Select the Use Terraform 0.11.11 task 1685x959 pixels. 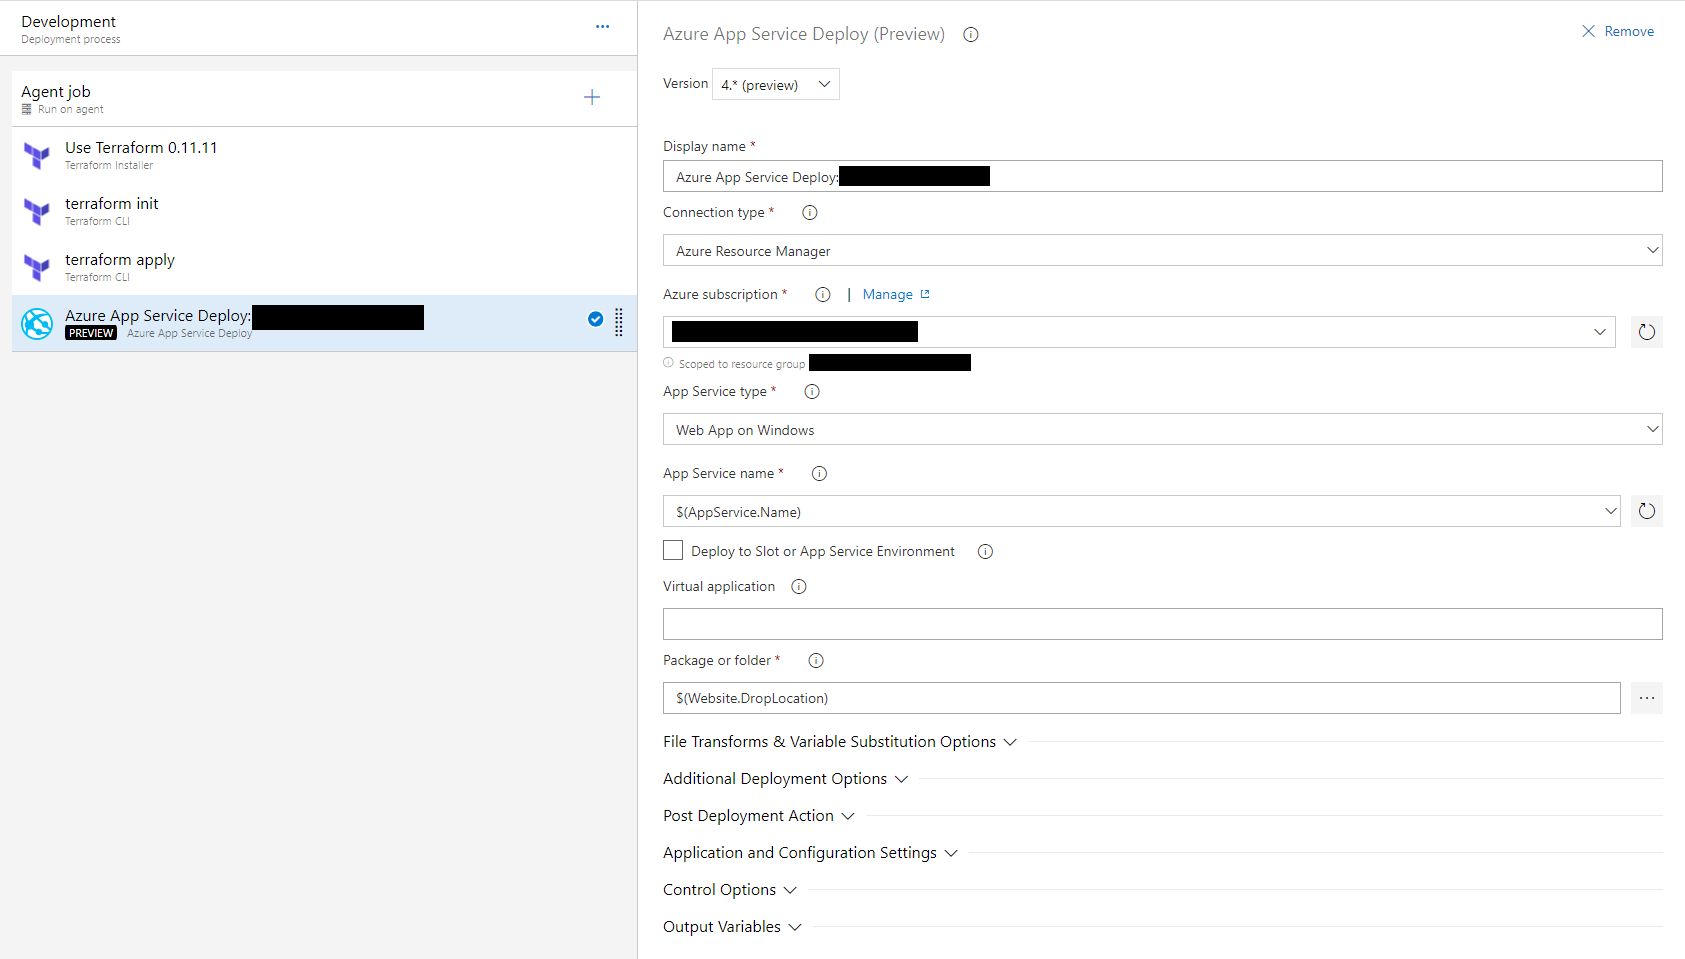324,155
